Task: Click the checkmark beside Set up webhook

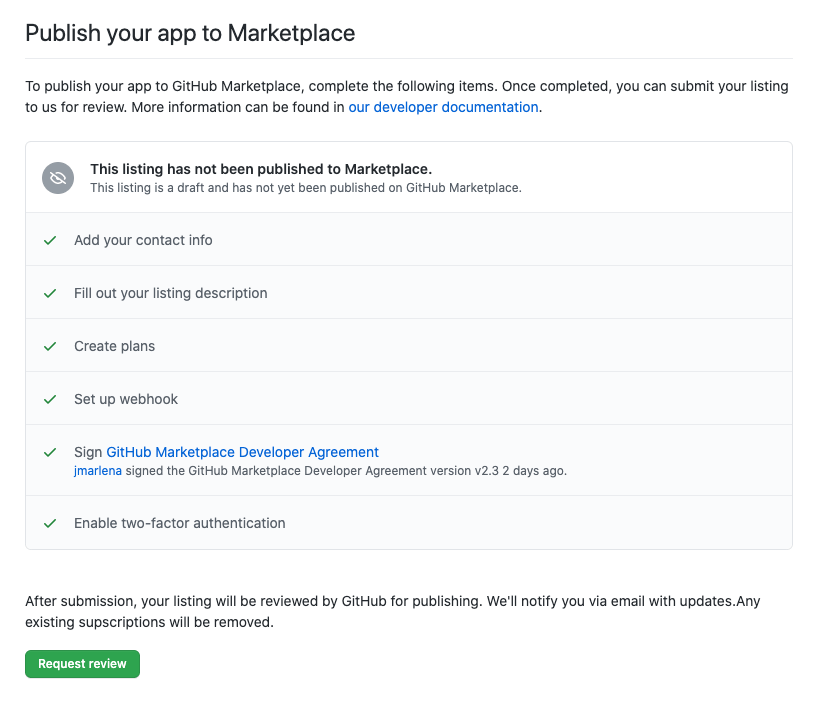Action: tap(50, 400)
